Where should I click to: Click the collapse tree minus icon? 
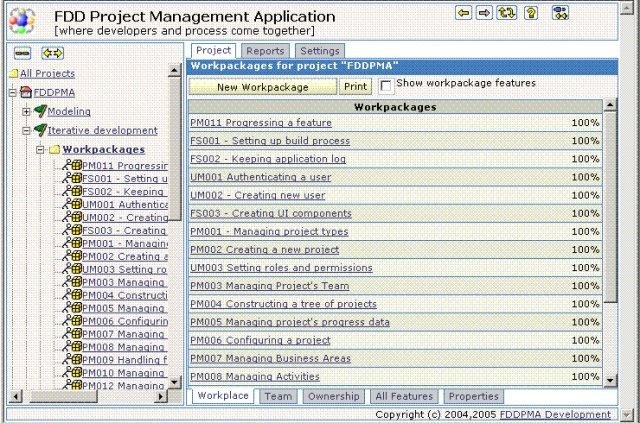(23, 52)
